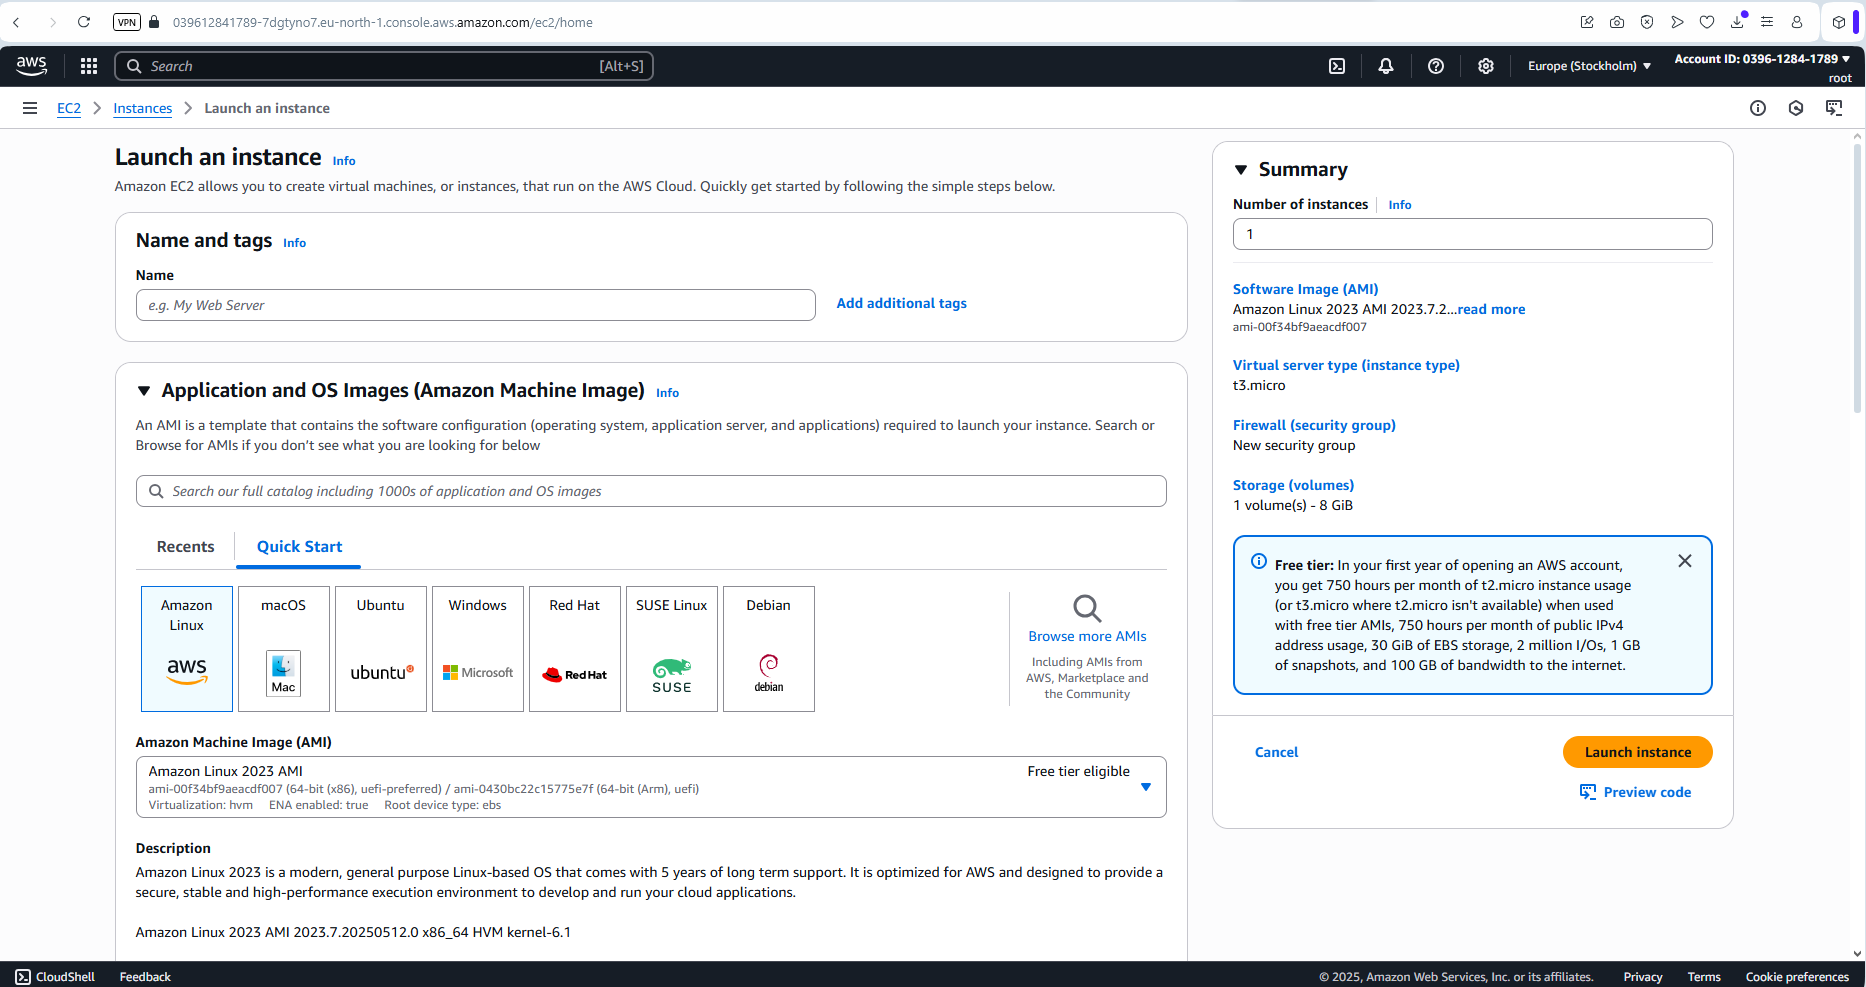Click the instance Name input field

(x=476, y=305)
